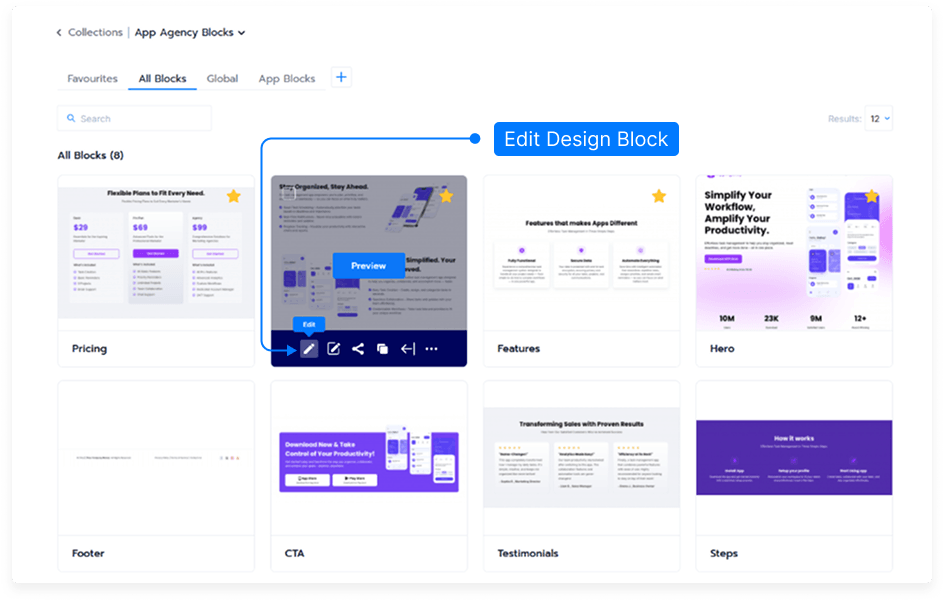Click the Collections breadcrumb link

point(95,33)
